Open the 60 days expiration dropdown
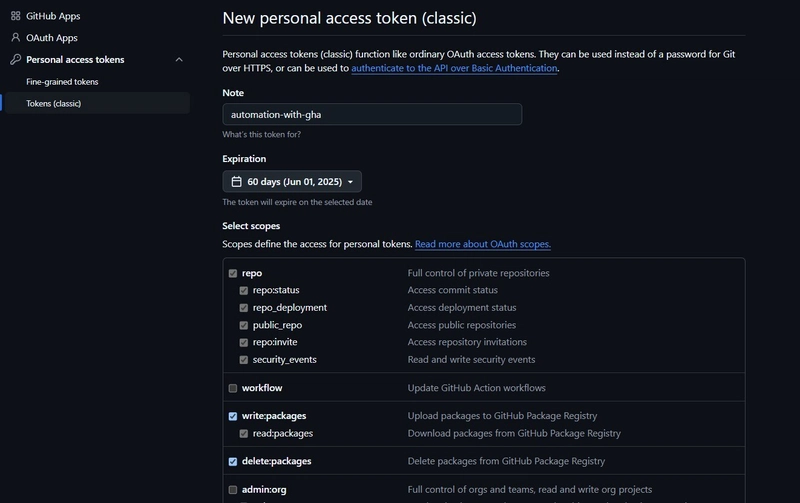The width and height of the screenshot is (800, 503). tap(292, 182)
